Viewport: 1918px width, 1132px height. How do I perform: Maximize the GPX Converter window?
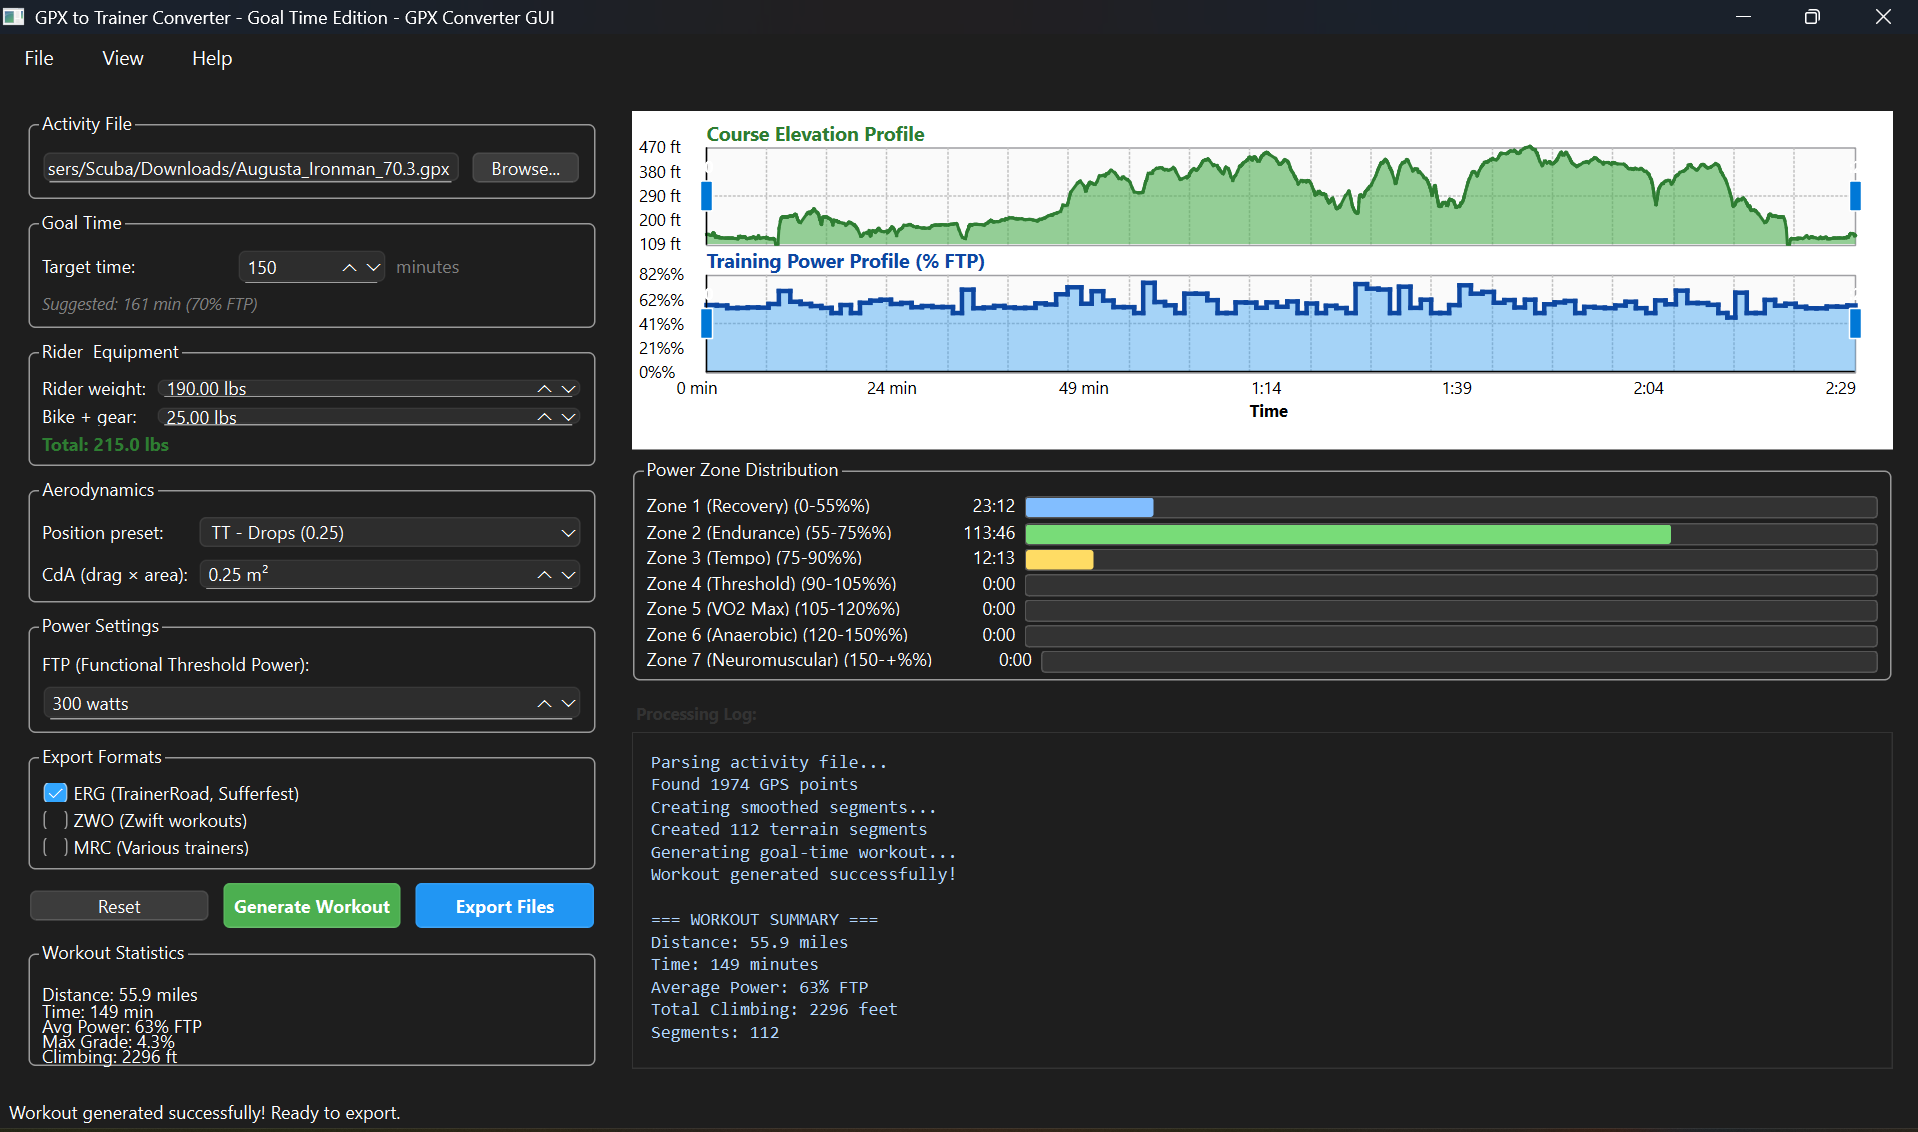point(1812,17)
